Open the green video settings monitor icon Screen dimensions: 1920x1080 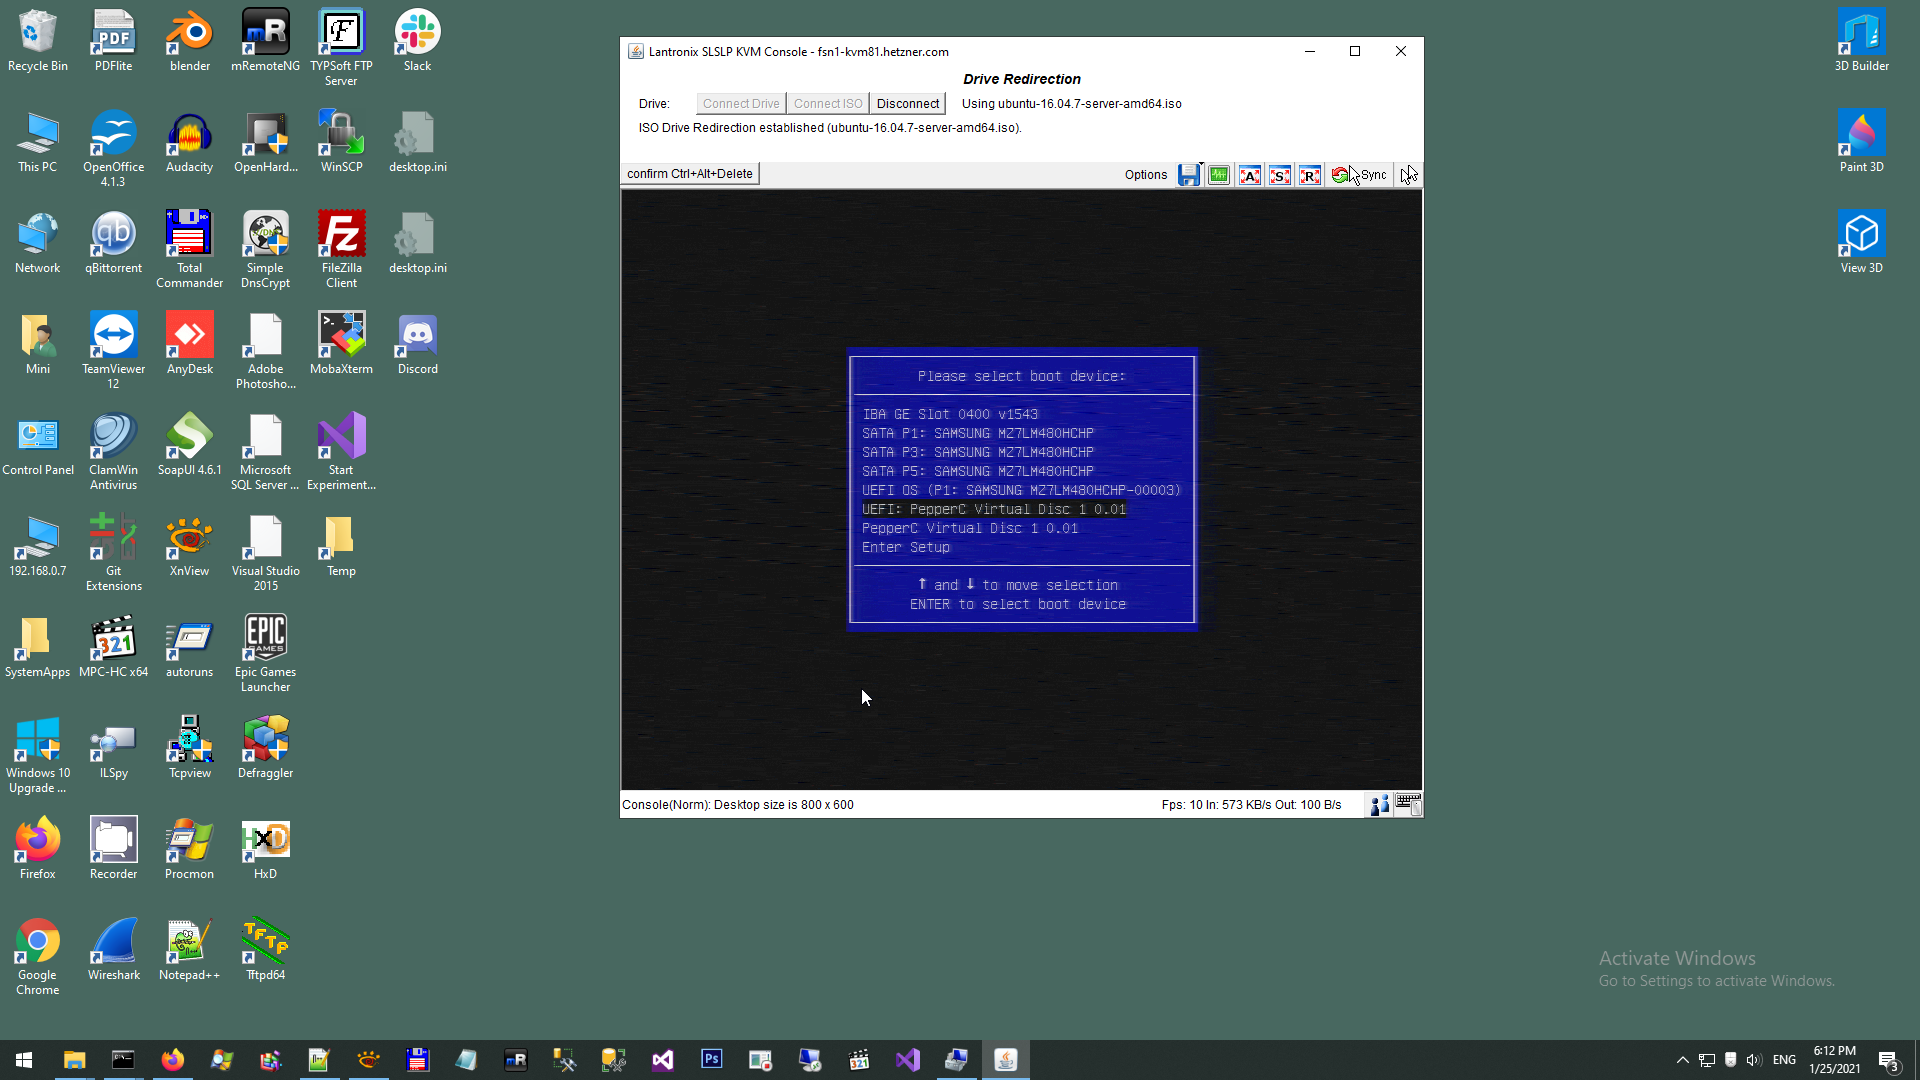pos(1219,175)
